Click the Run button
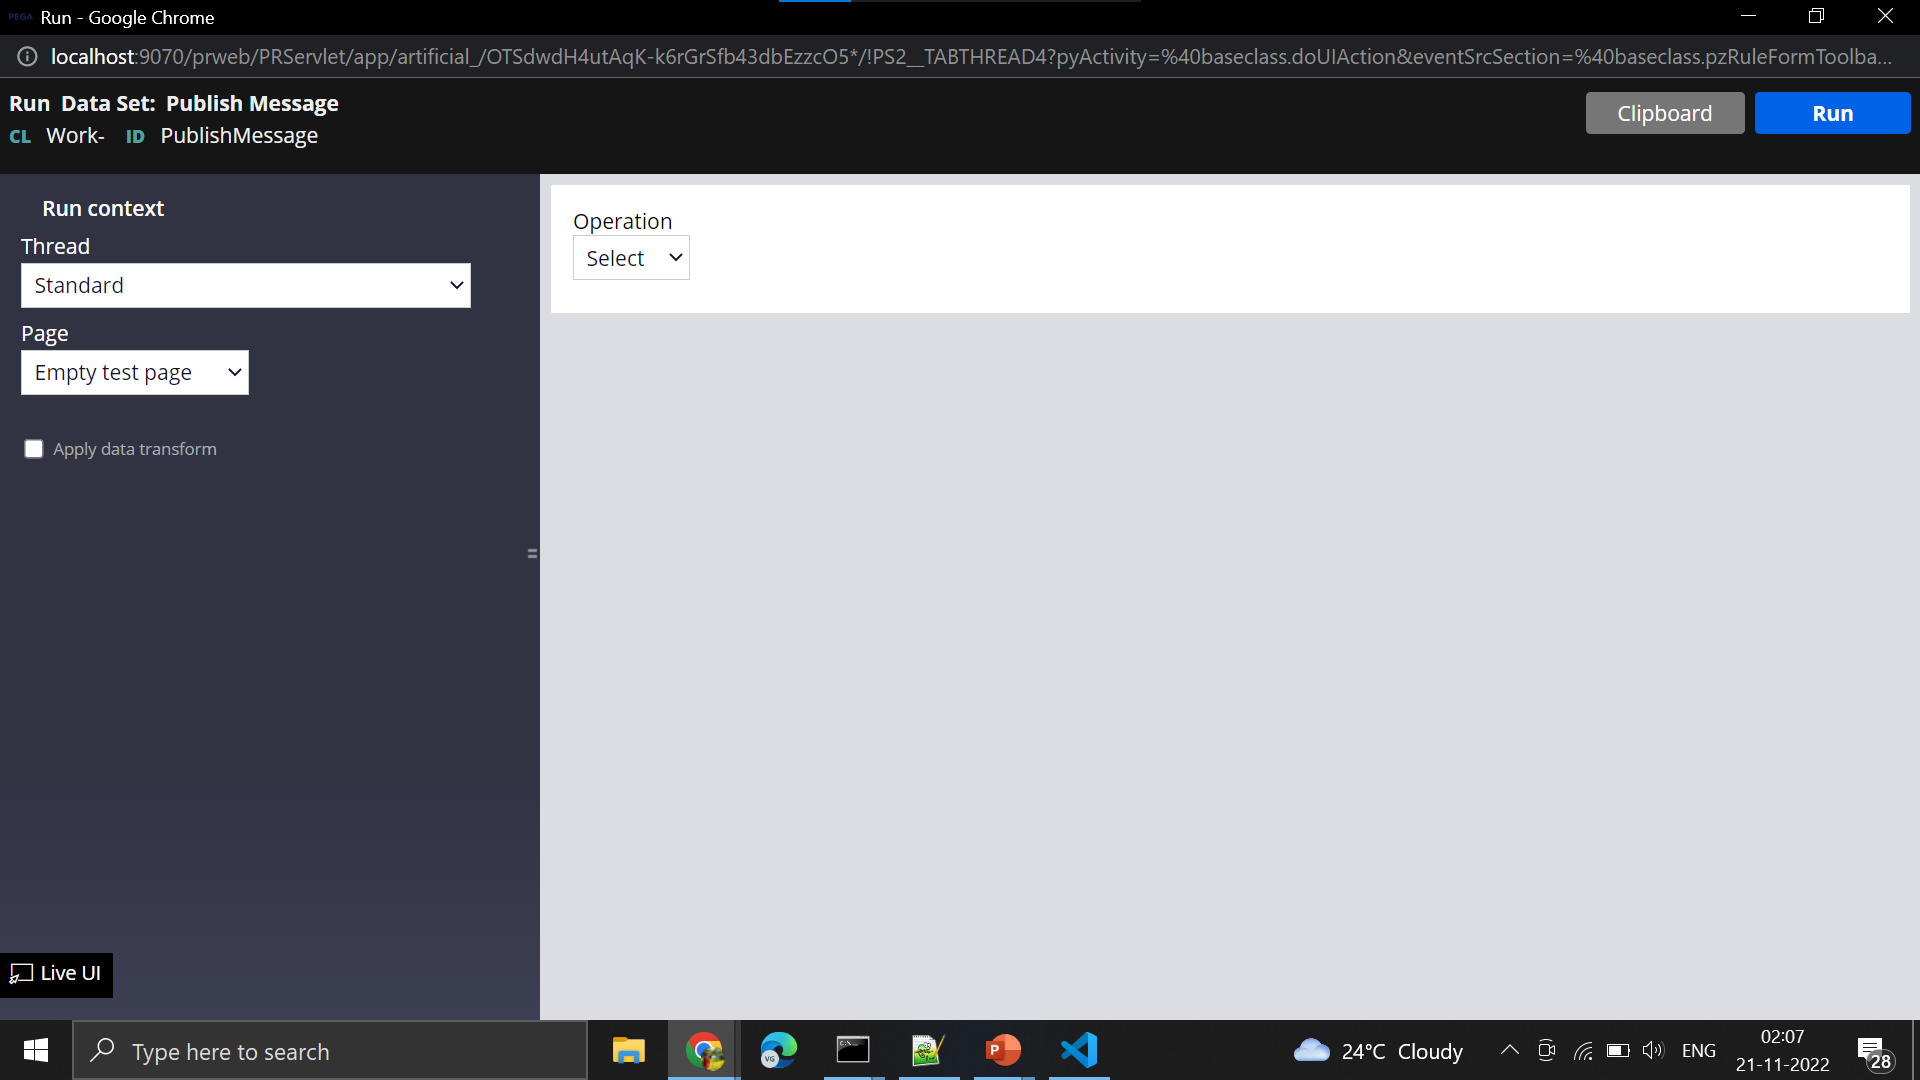Viewport: 1920px width, 1080px height. coord(1832,114)
